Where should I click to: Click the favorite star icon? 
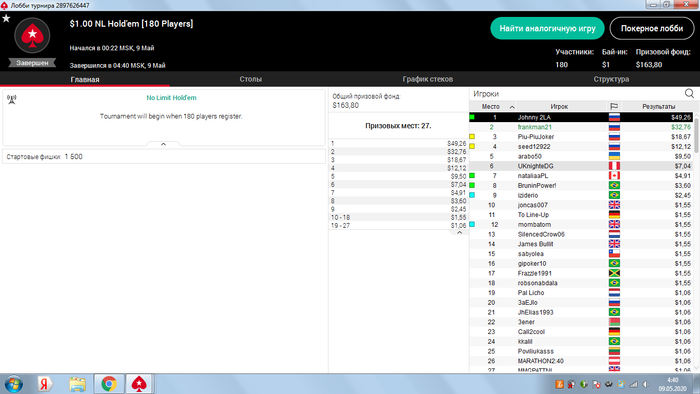pyautogui.click(x=6, y=19)
